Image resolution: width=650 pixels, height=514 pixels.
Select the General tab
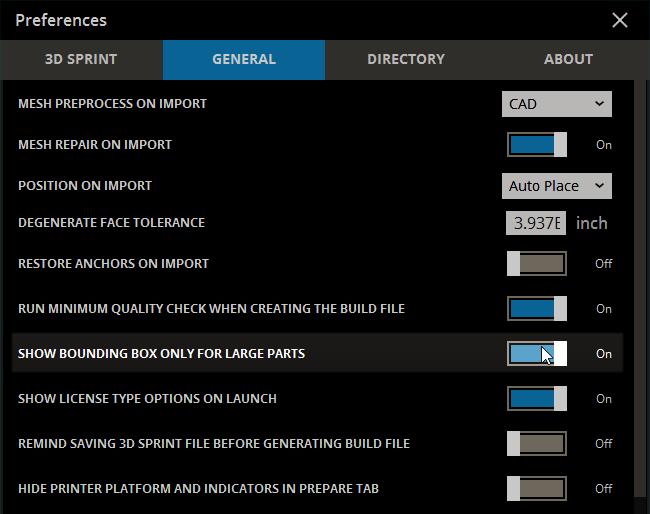pyautogui.click(x=243, y=59)
